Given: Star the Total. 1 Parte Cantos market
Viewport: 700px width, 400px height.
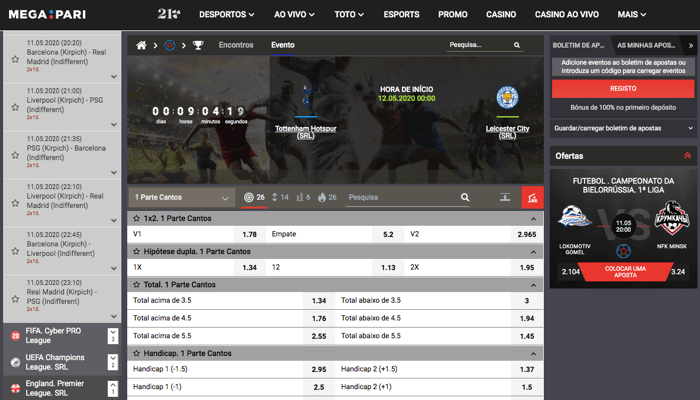Looking at the screenshot, I should [x=136, y=284].
